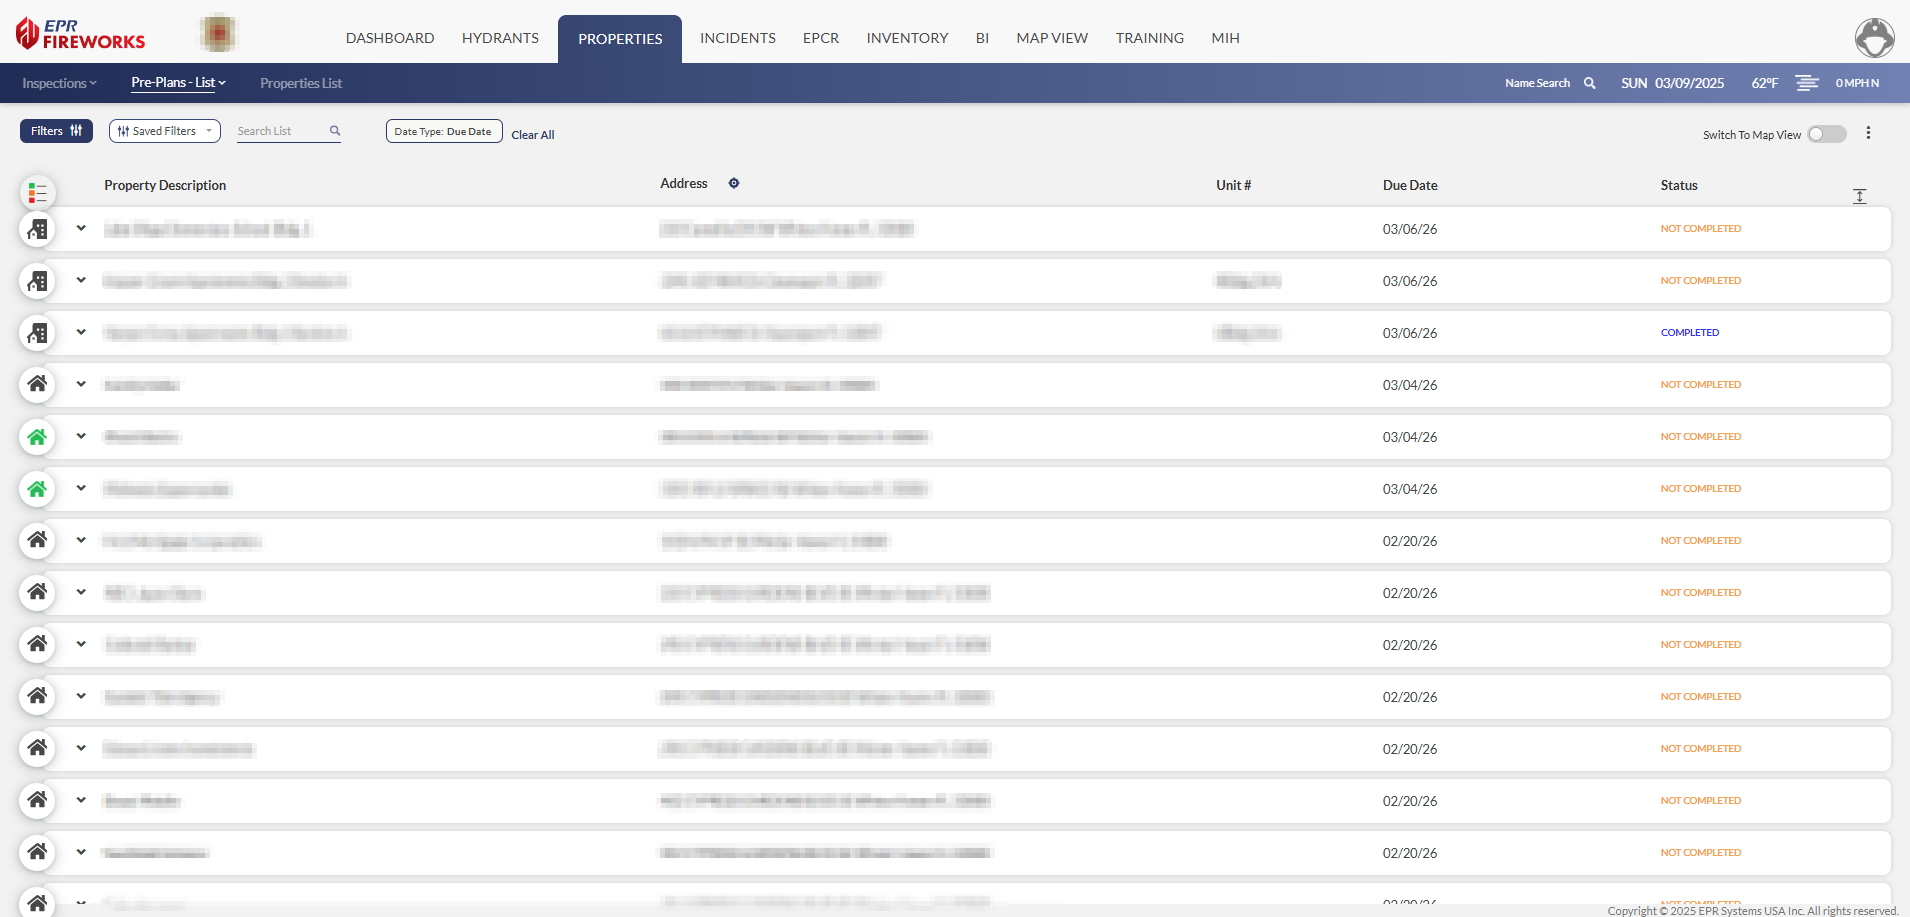
Task: Toggle Switch To Map View
Action: [x=1826, y=134]
